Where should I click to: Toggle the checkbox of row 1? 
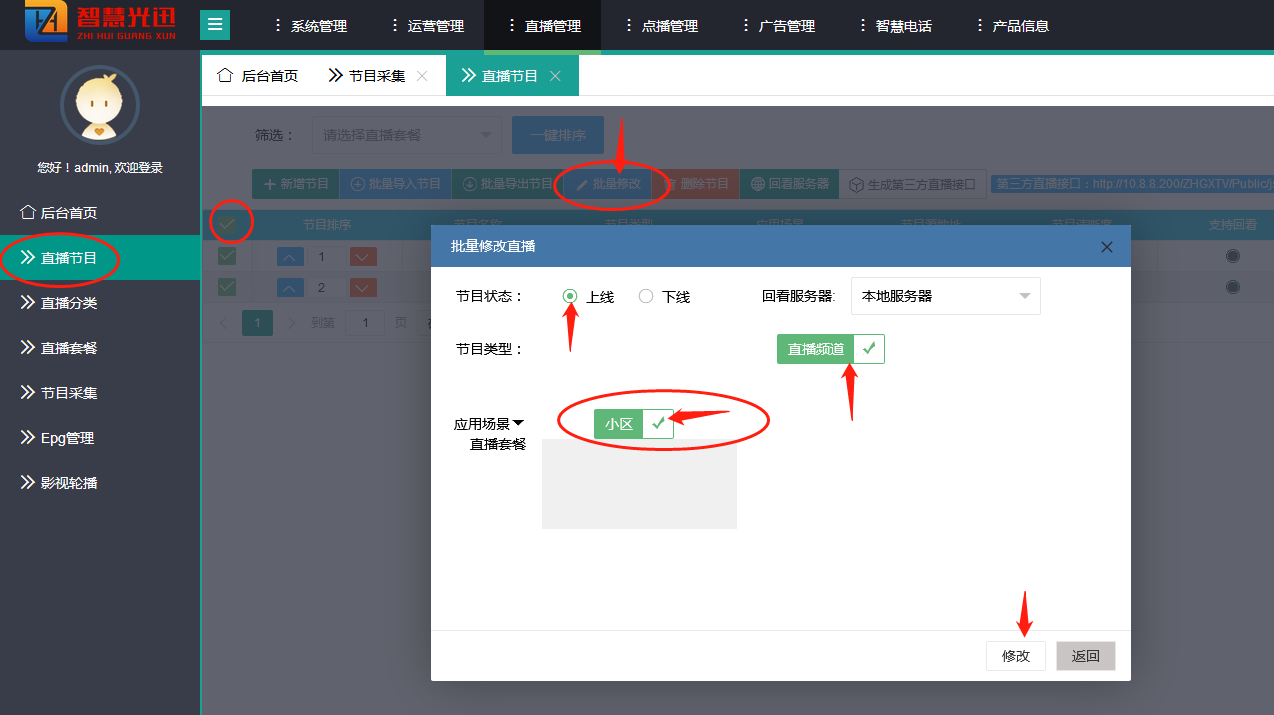click(x=227, y=256)
